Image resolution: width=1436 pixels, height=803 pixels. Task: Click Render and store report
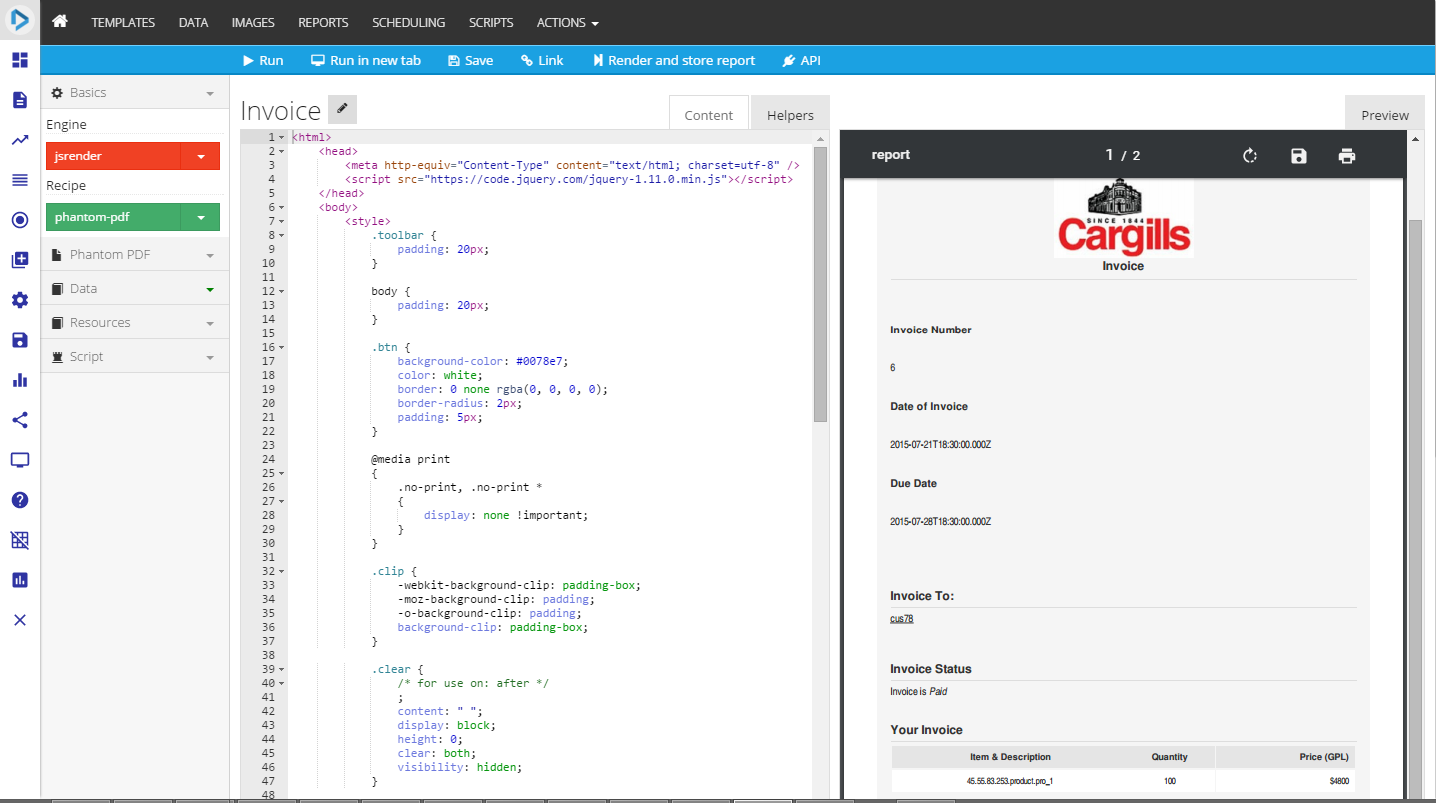[x=675, y=60]
